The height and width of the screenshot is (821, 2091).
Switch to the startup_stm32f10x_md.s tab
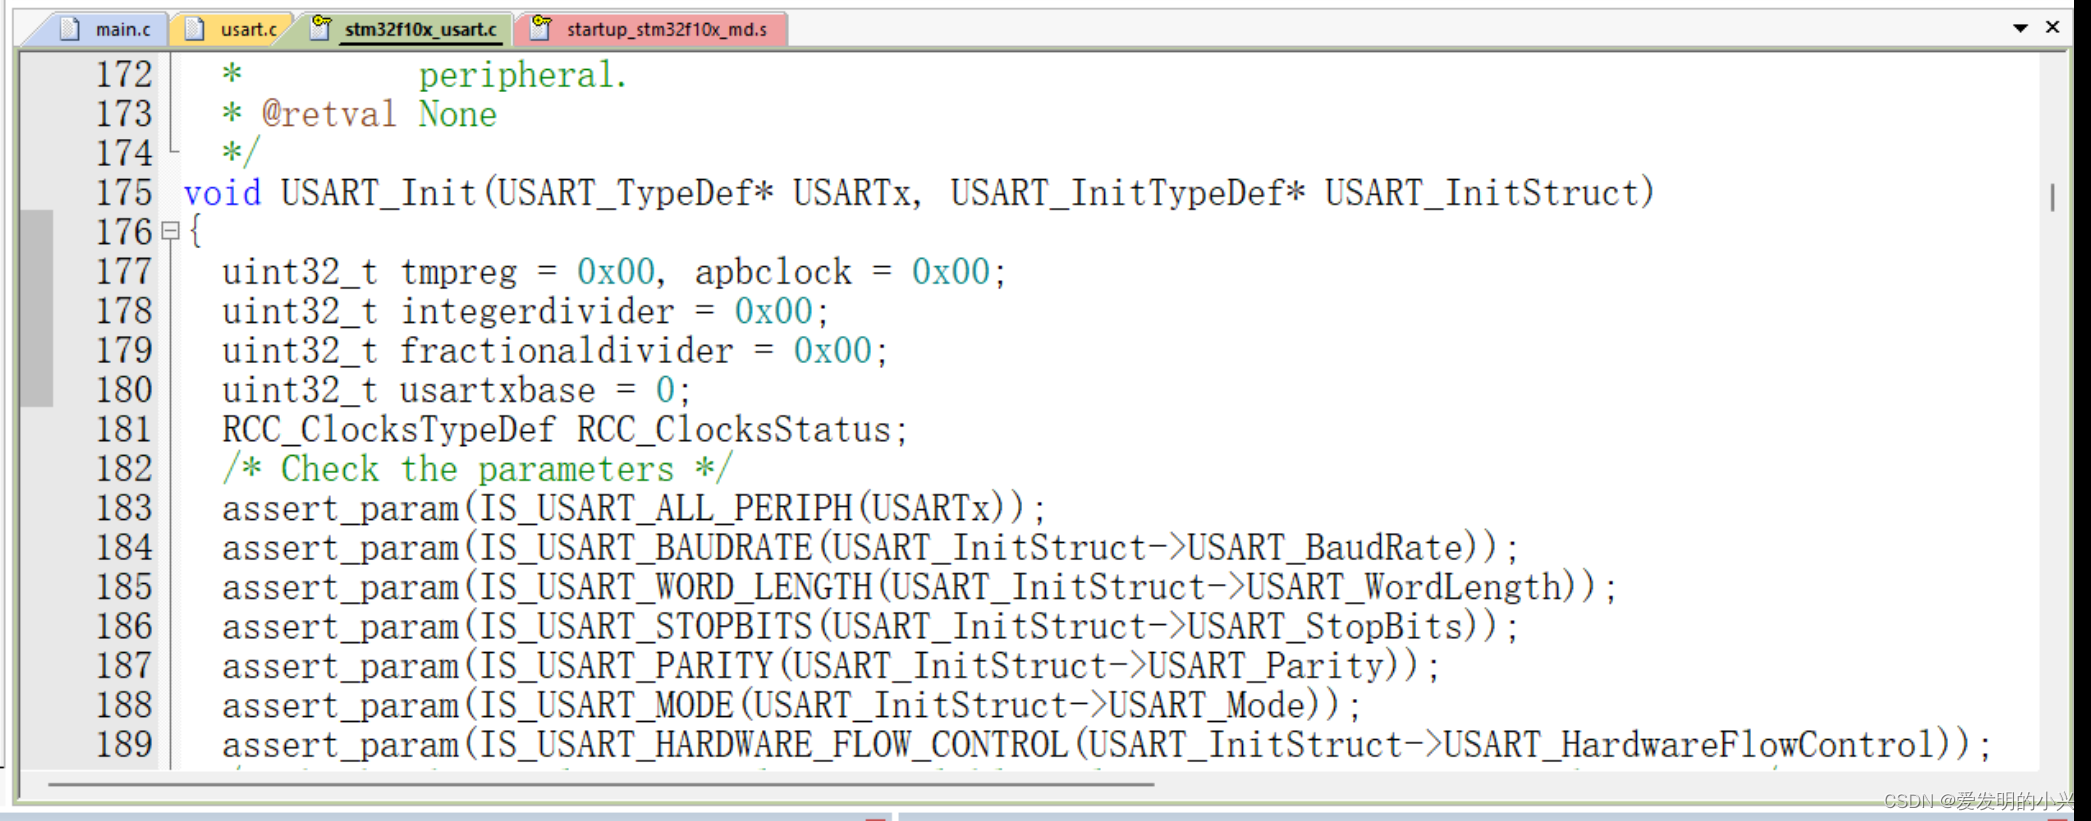coord(651,29)
